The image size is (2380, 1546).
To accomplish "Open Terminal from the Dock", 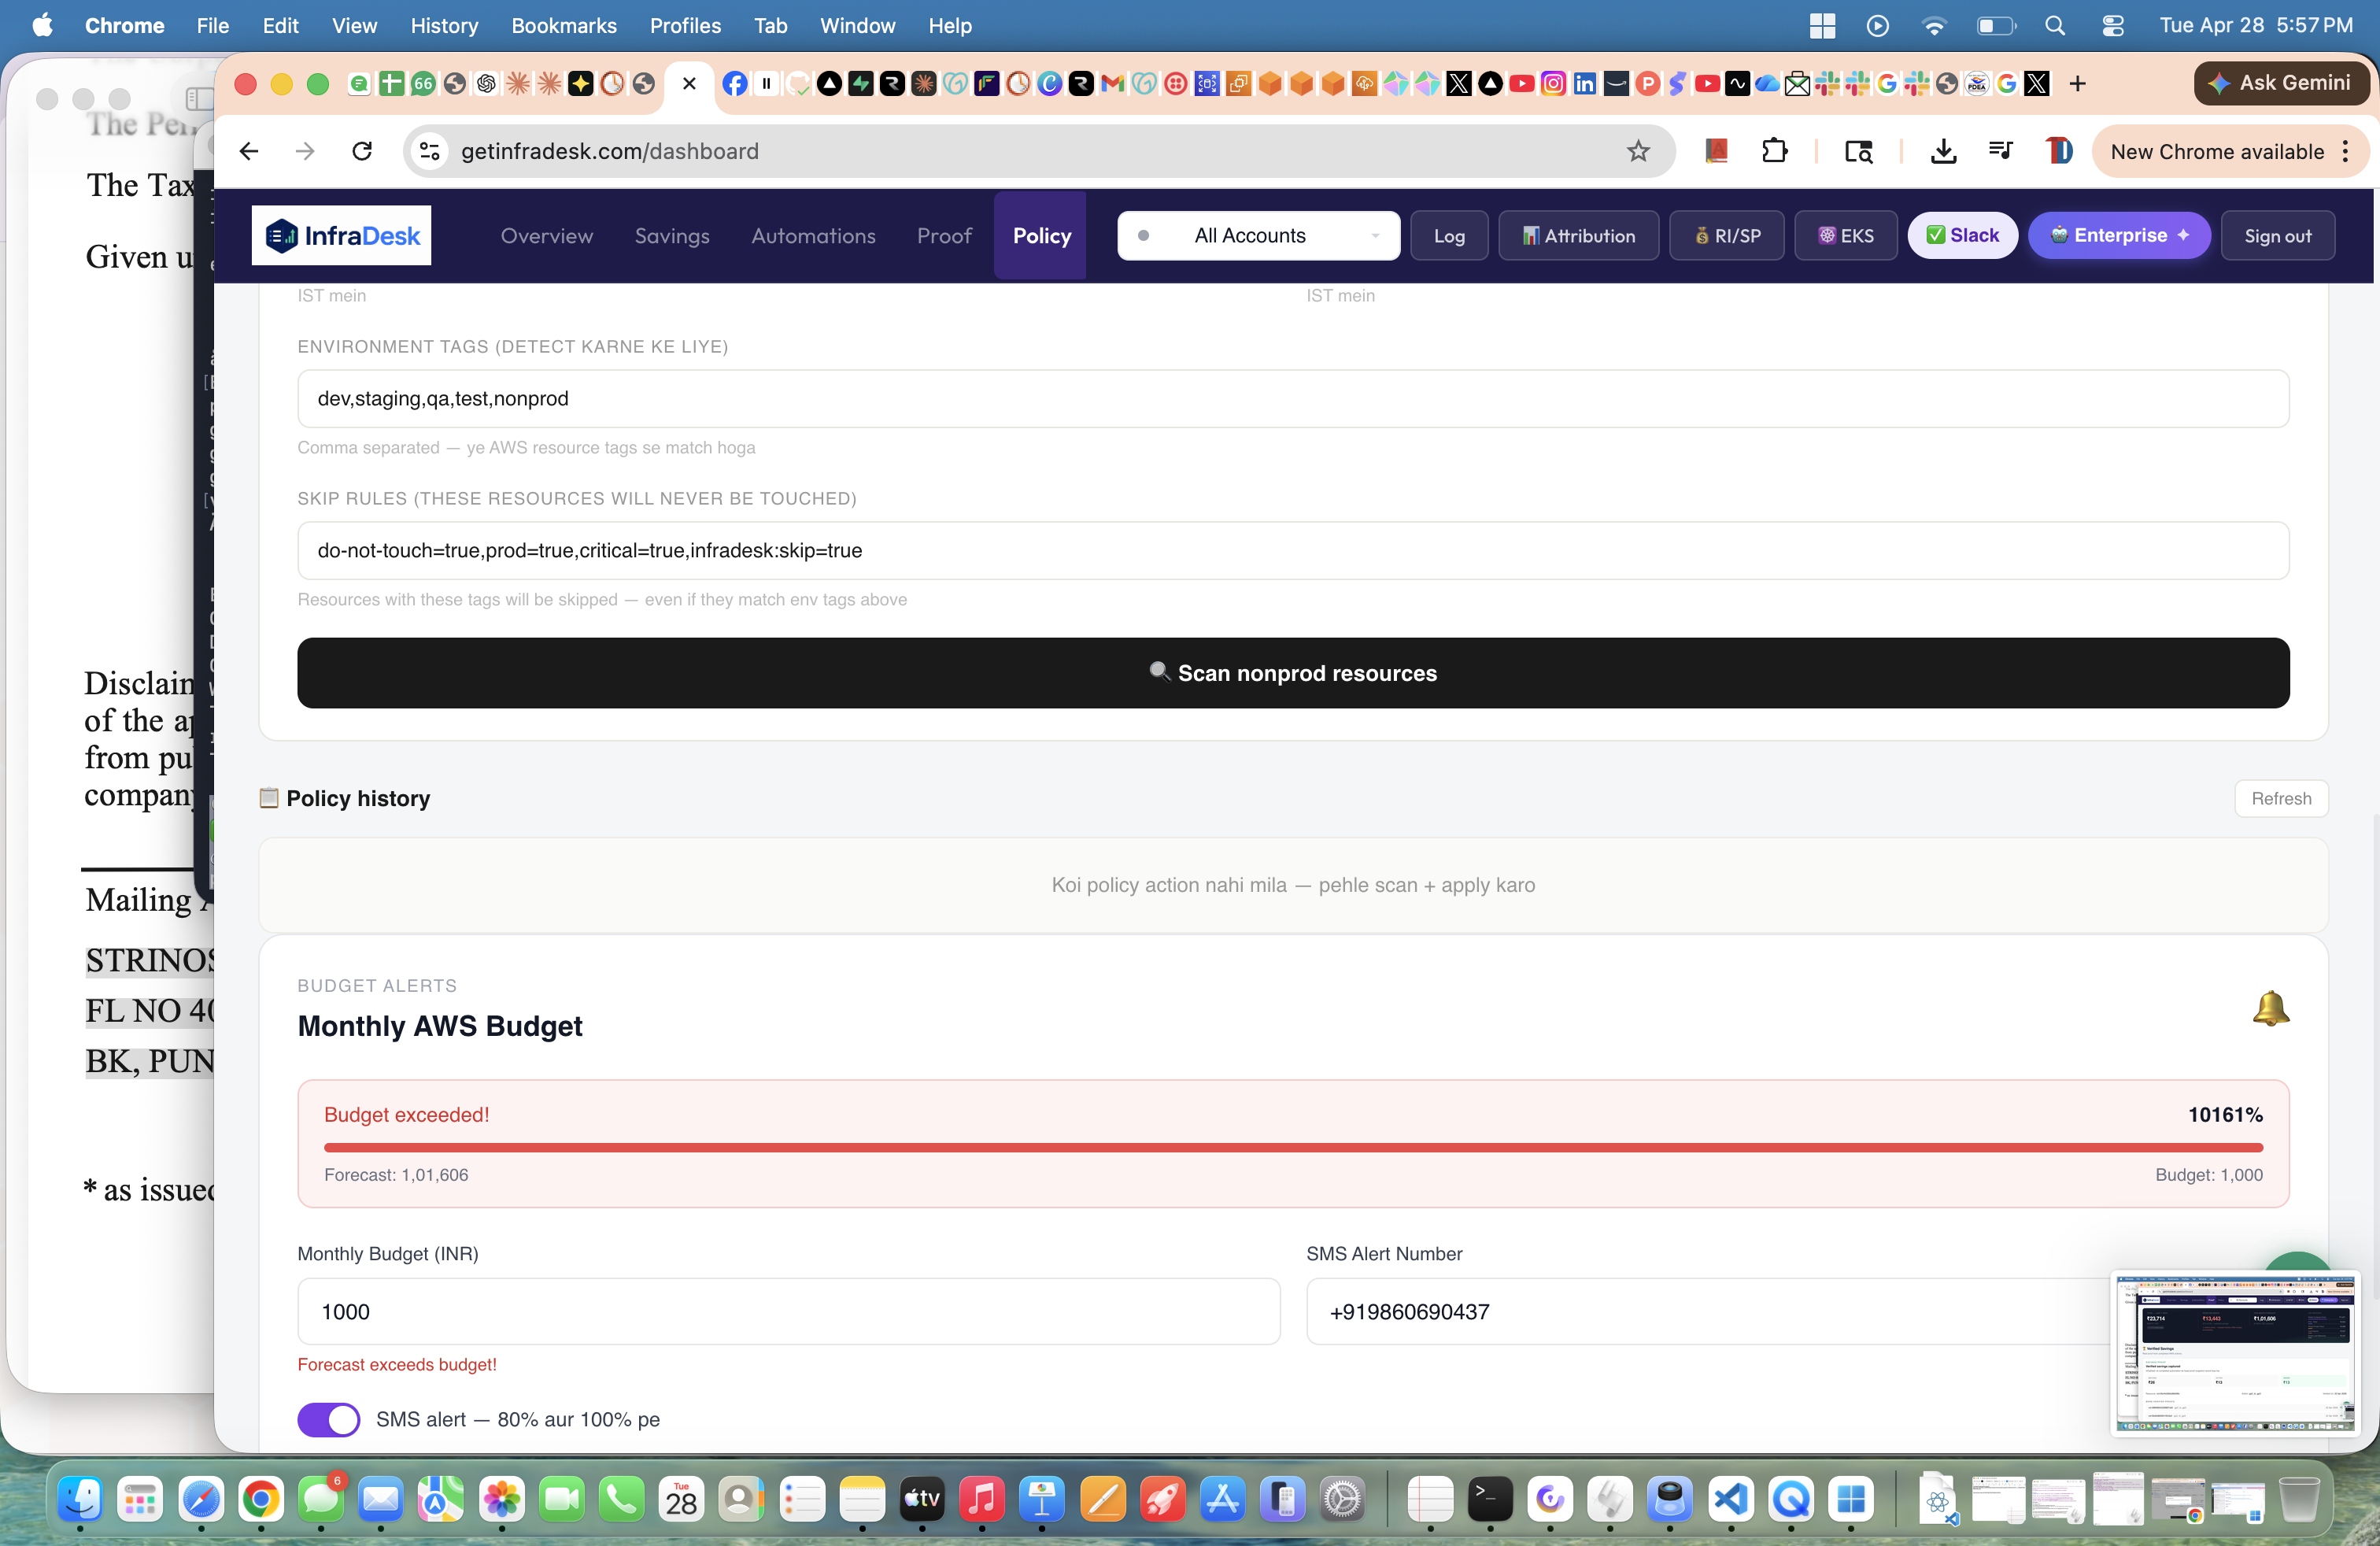I will (1490, 1499).
